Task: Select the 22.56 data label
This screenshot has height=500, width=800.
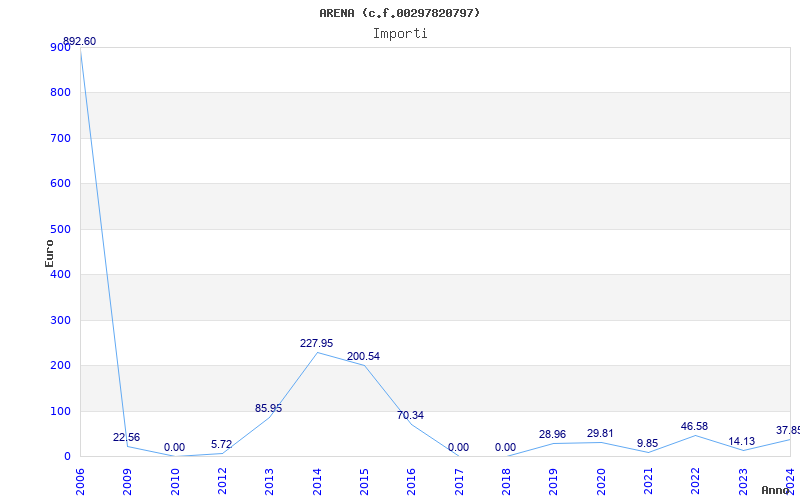Action: [127, 437]
